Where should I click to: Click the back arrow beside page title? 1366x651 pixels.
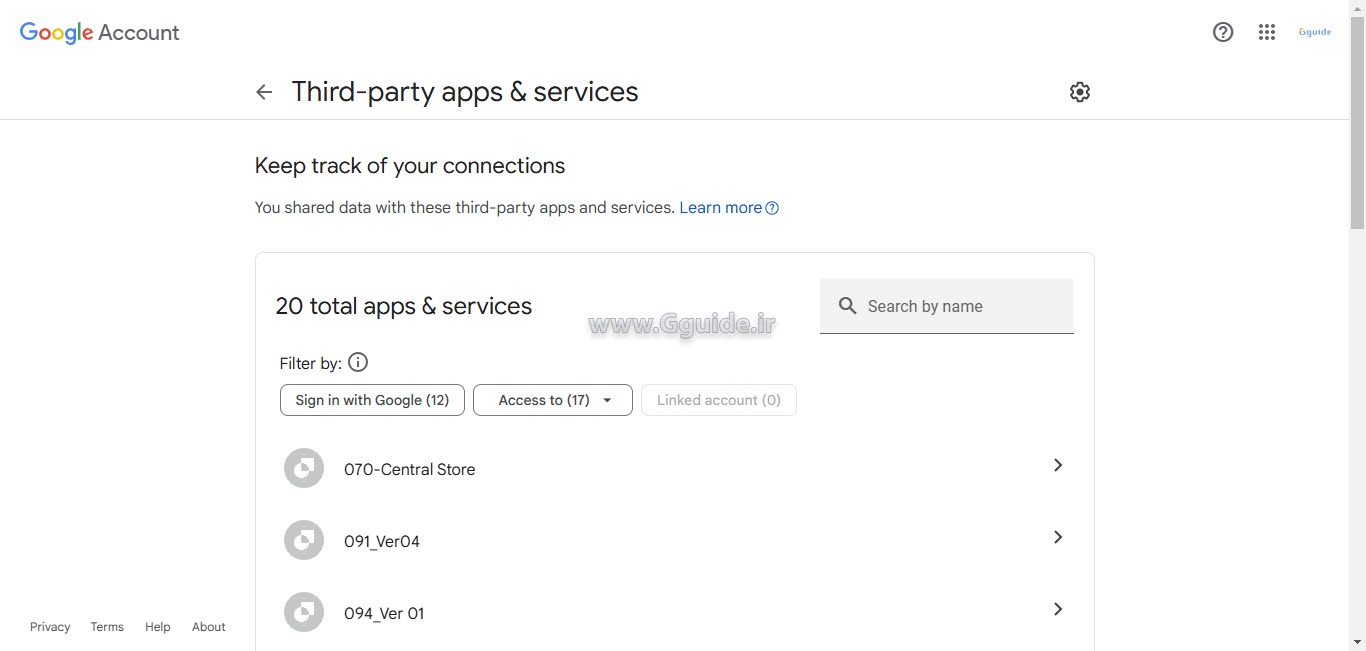coord(264,92)
